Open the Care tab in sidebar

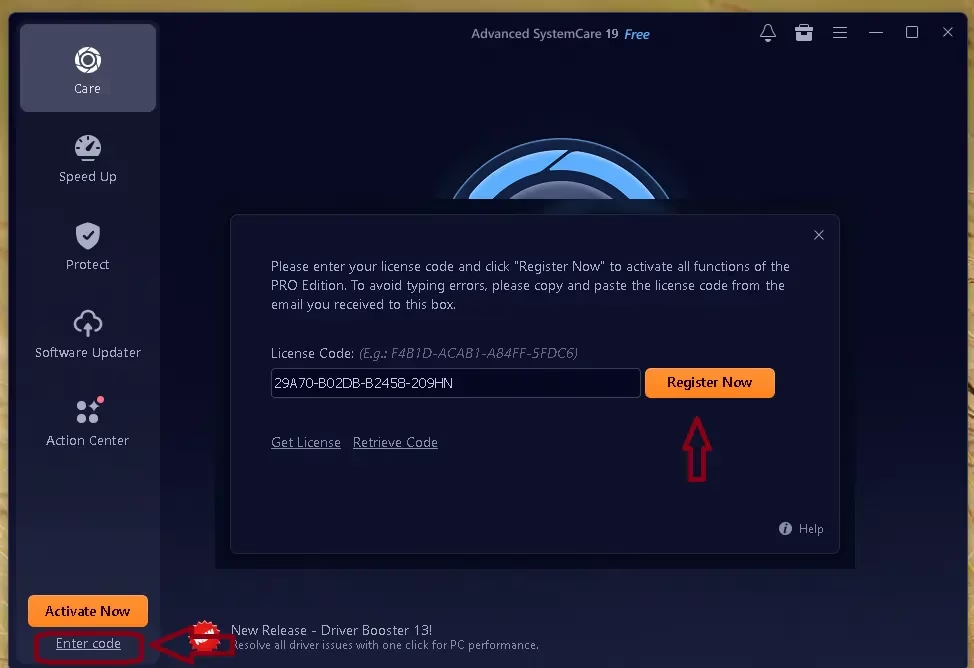[88, 68]
